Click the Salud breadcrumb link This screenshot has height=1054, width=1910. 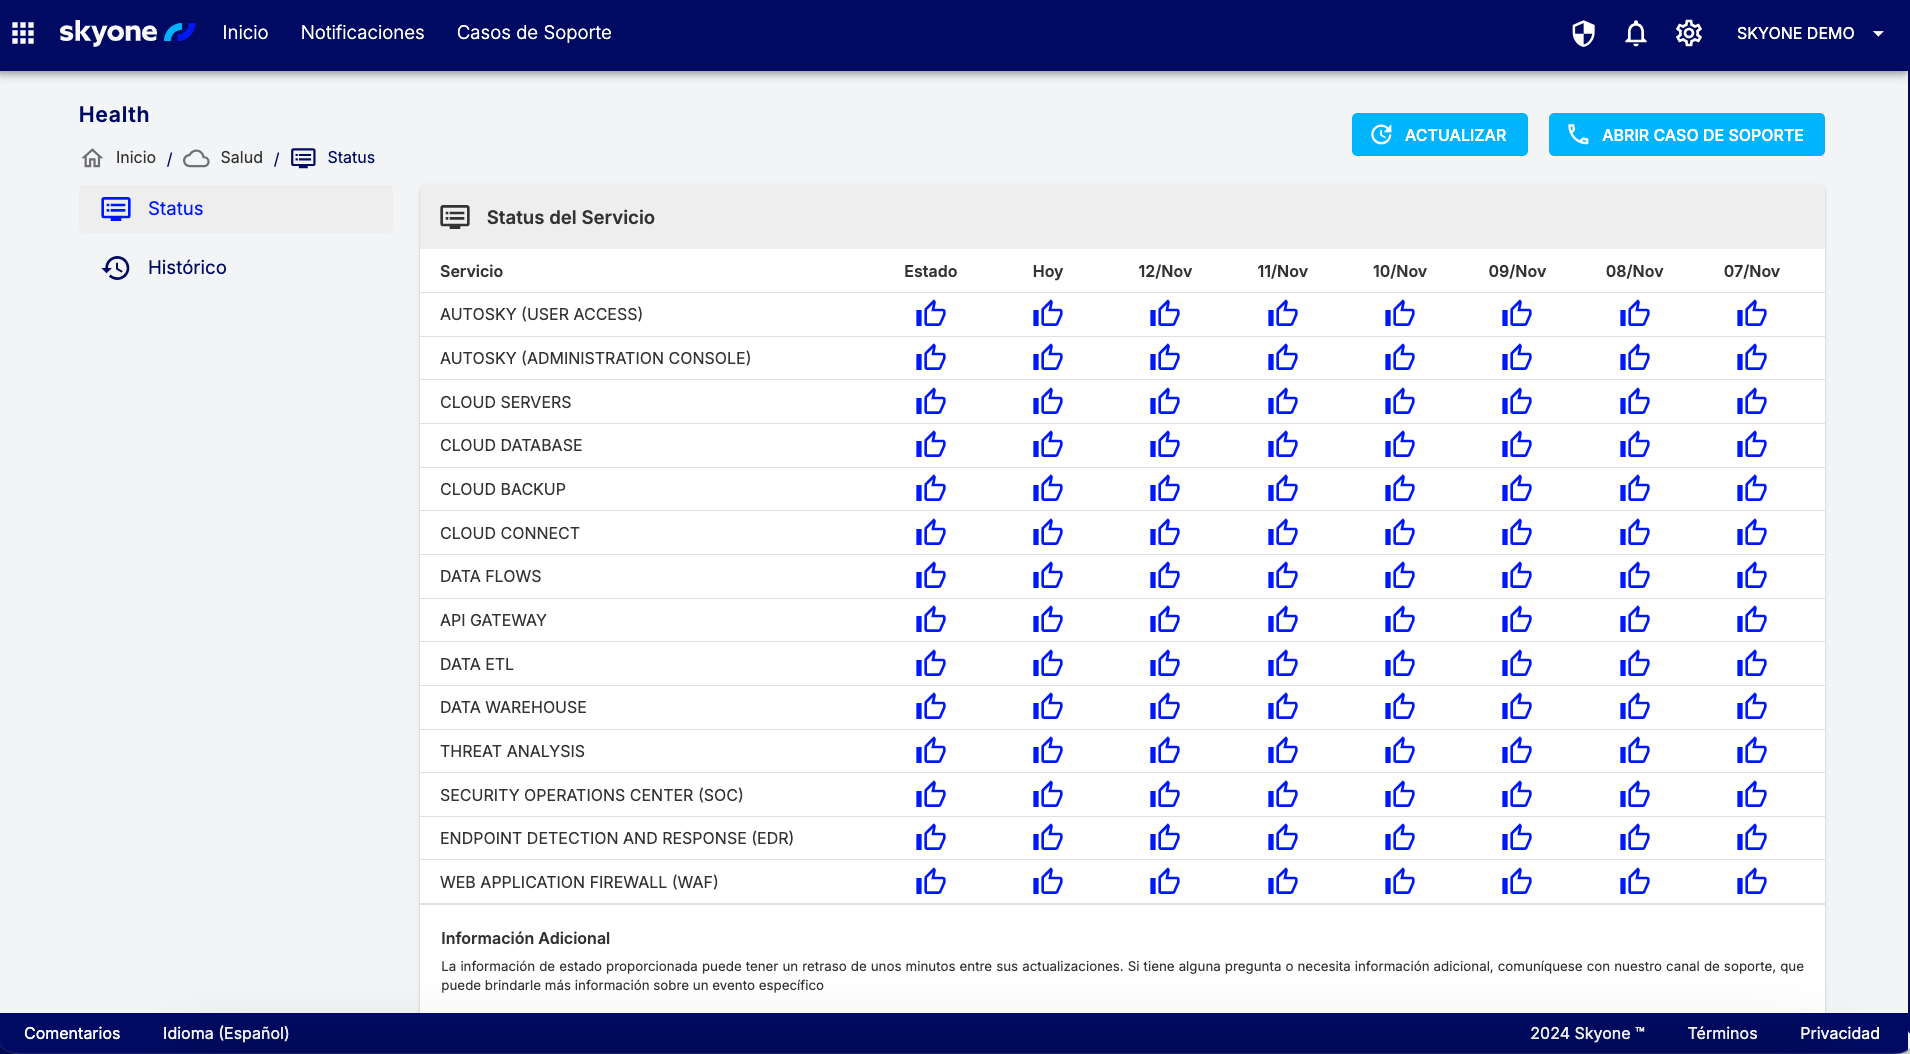pyautogui.click(x=241, y=158)
